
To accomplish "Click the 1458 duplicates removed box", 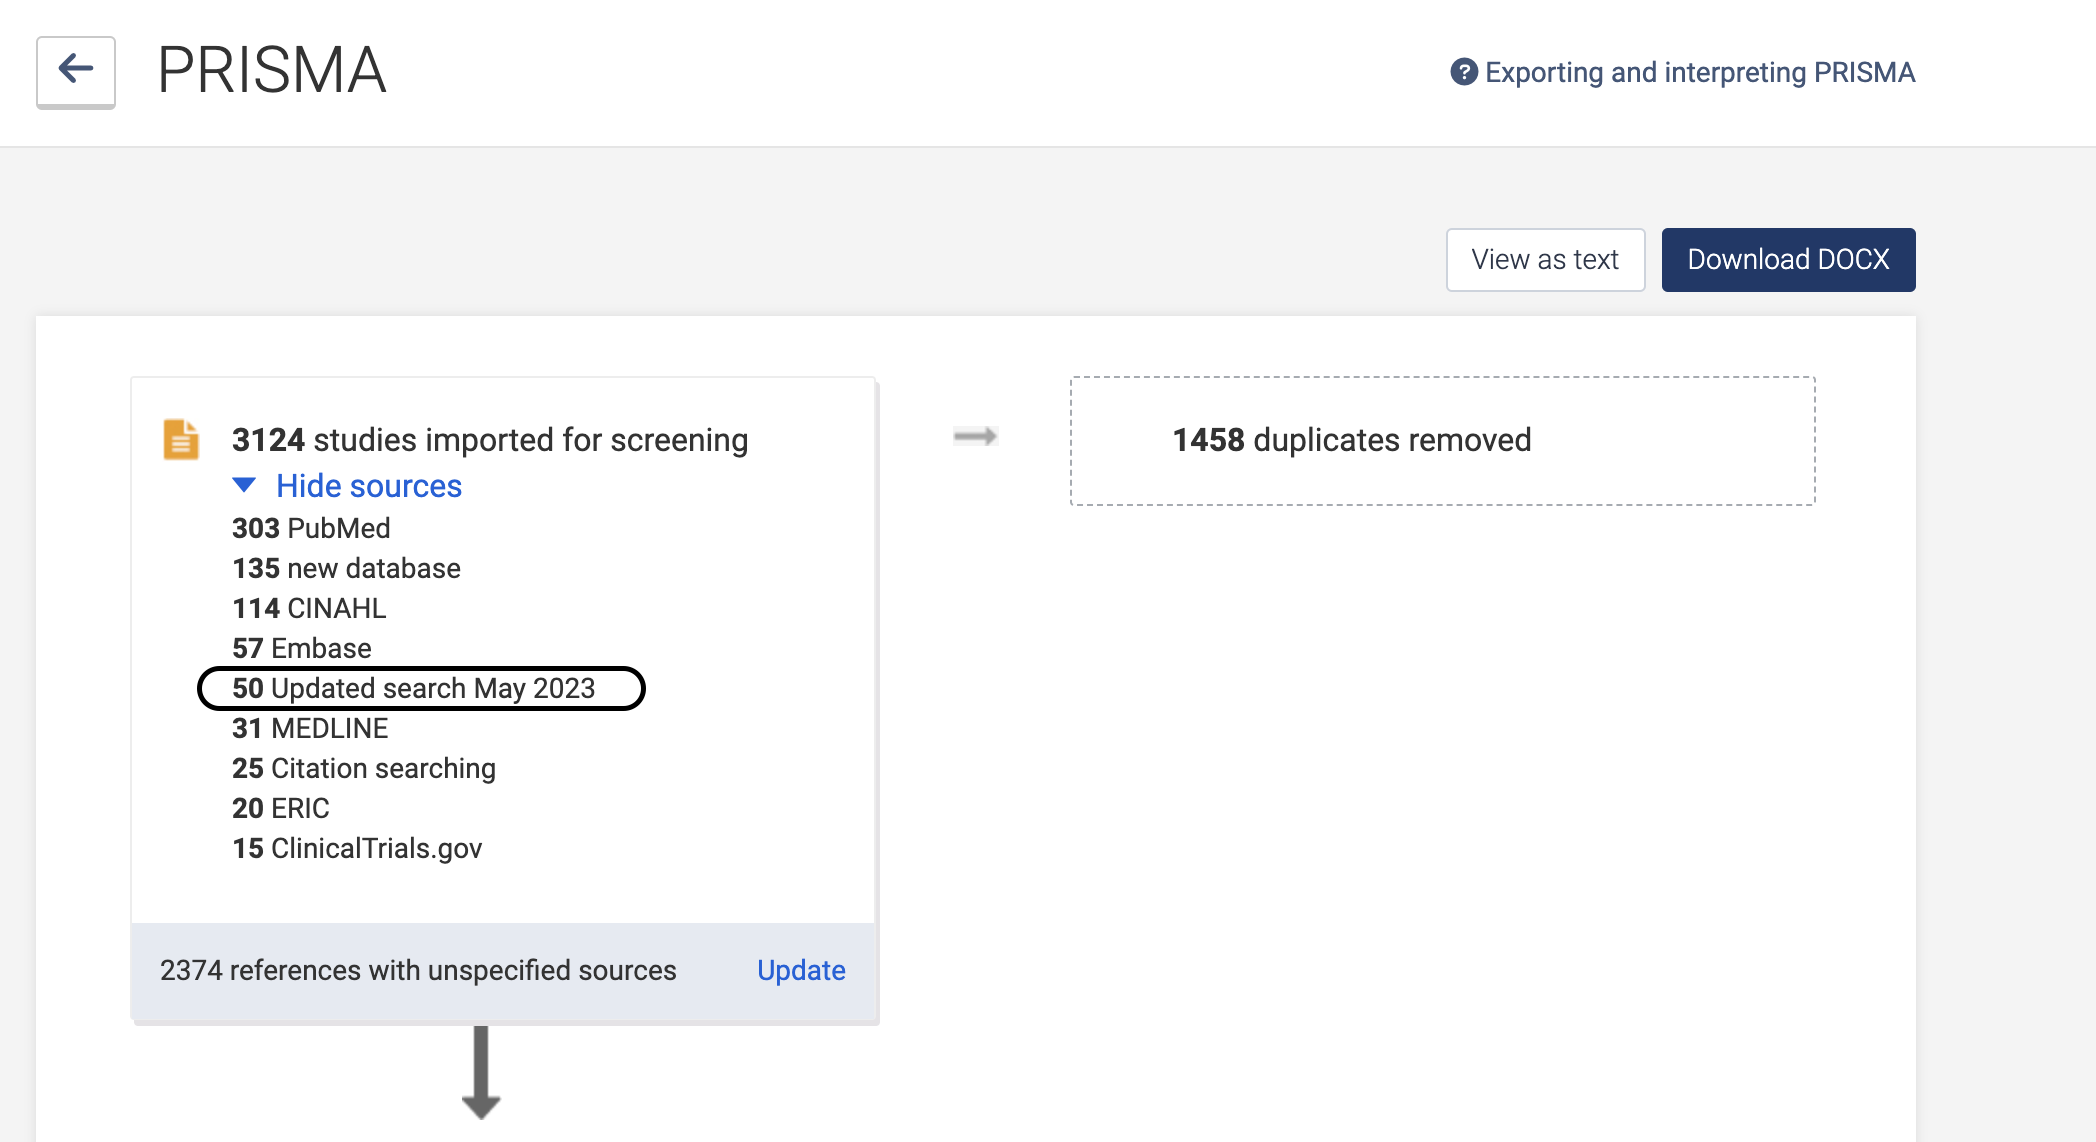I will click(x=1442, y=441).
